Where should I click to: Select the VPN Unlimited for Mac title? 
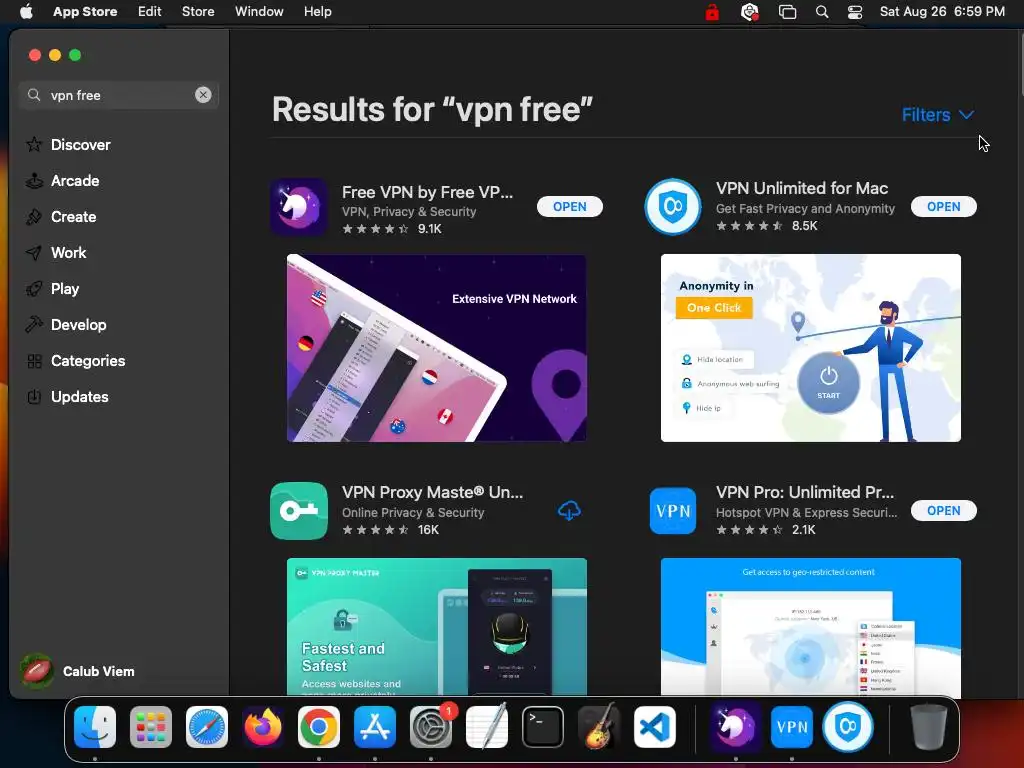801,188
